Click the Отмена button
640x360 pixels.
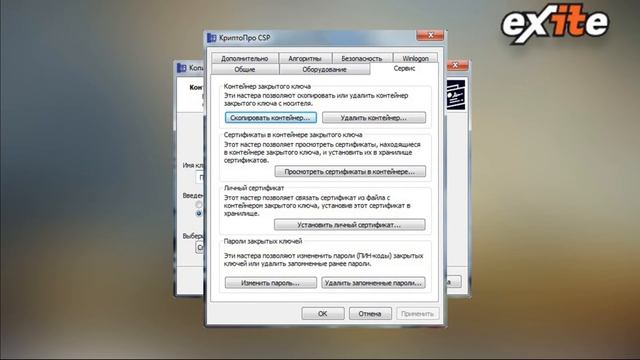pos(370,313)
